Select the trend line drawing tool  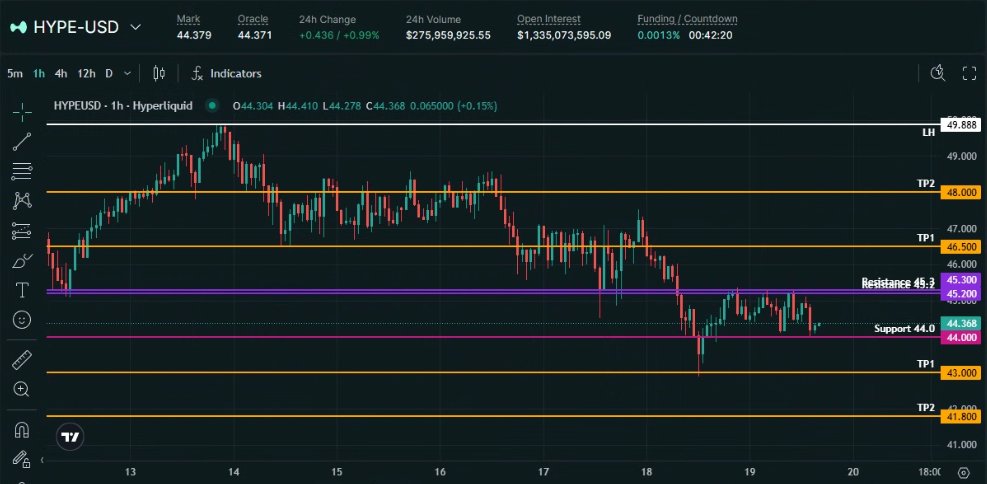point(22,142)
